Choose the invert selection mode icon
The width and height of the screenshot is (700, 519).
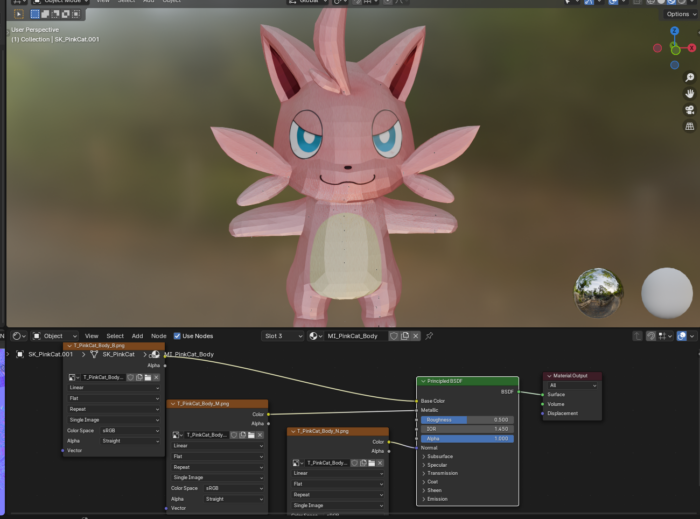(x=66, y=14)
